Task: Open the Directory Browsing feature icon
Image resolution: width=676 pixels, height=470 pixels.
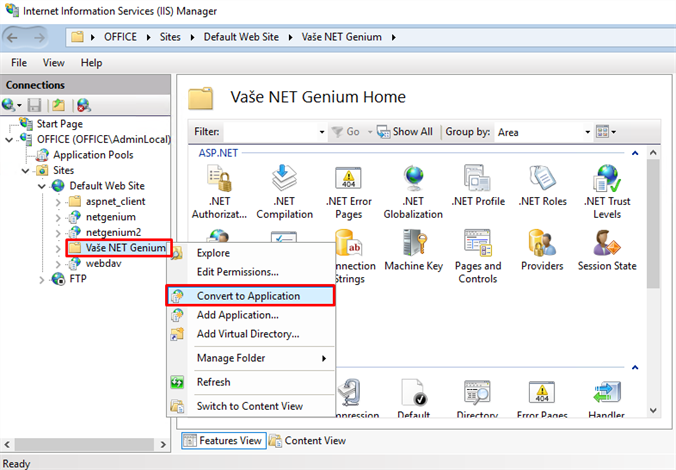Action: tap(477, 392)
